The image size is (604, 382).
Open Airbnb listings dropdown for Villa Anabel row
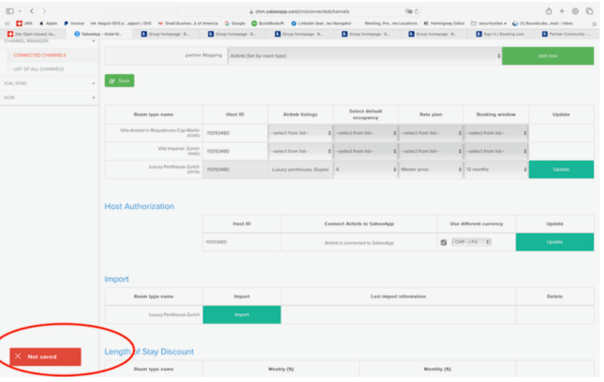click(x=300, y=133)
